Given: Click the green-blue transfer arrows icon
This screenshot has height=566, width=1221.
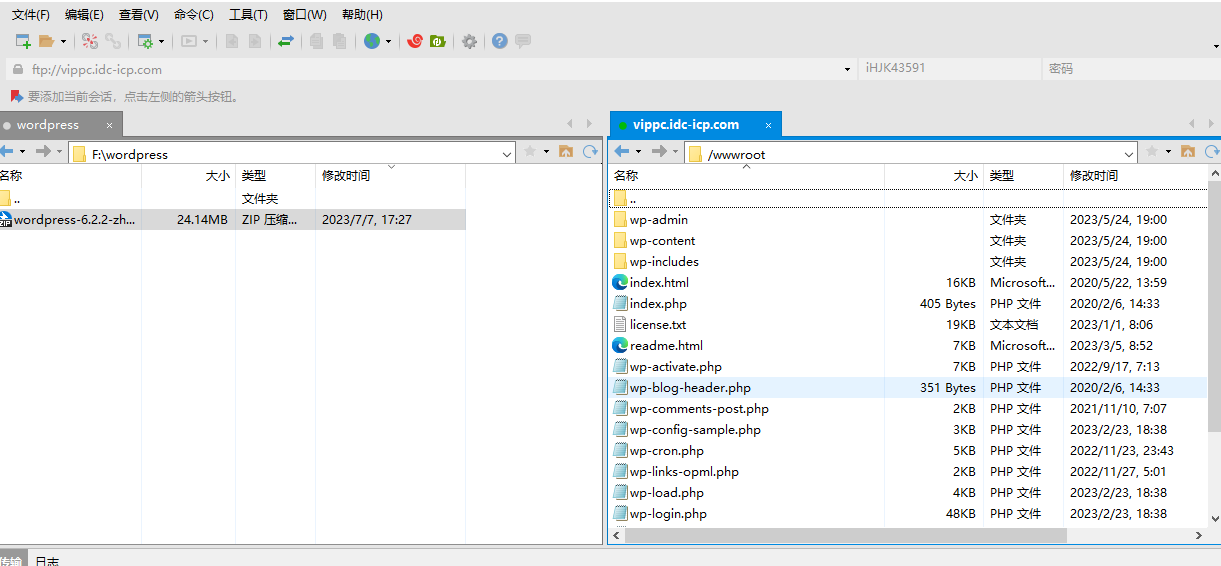Looking at the screenshot, I should coord(286,41).
